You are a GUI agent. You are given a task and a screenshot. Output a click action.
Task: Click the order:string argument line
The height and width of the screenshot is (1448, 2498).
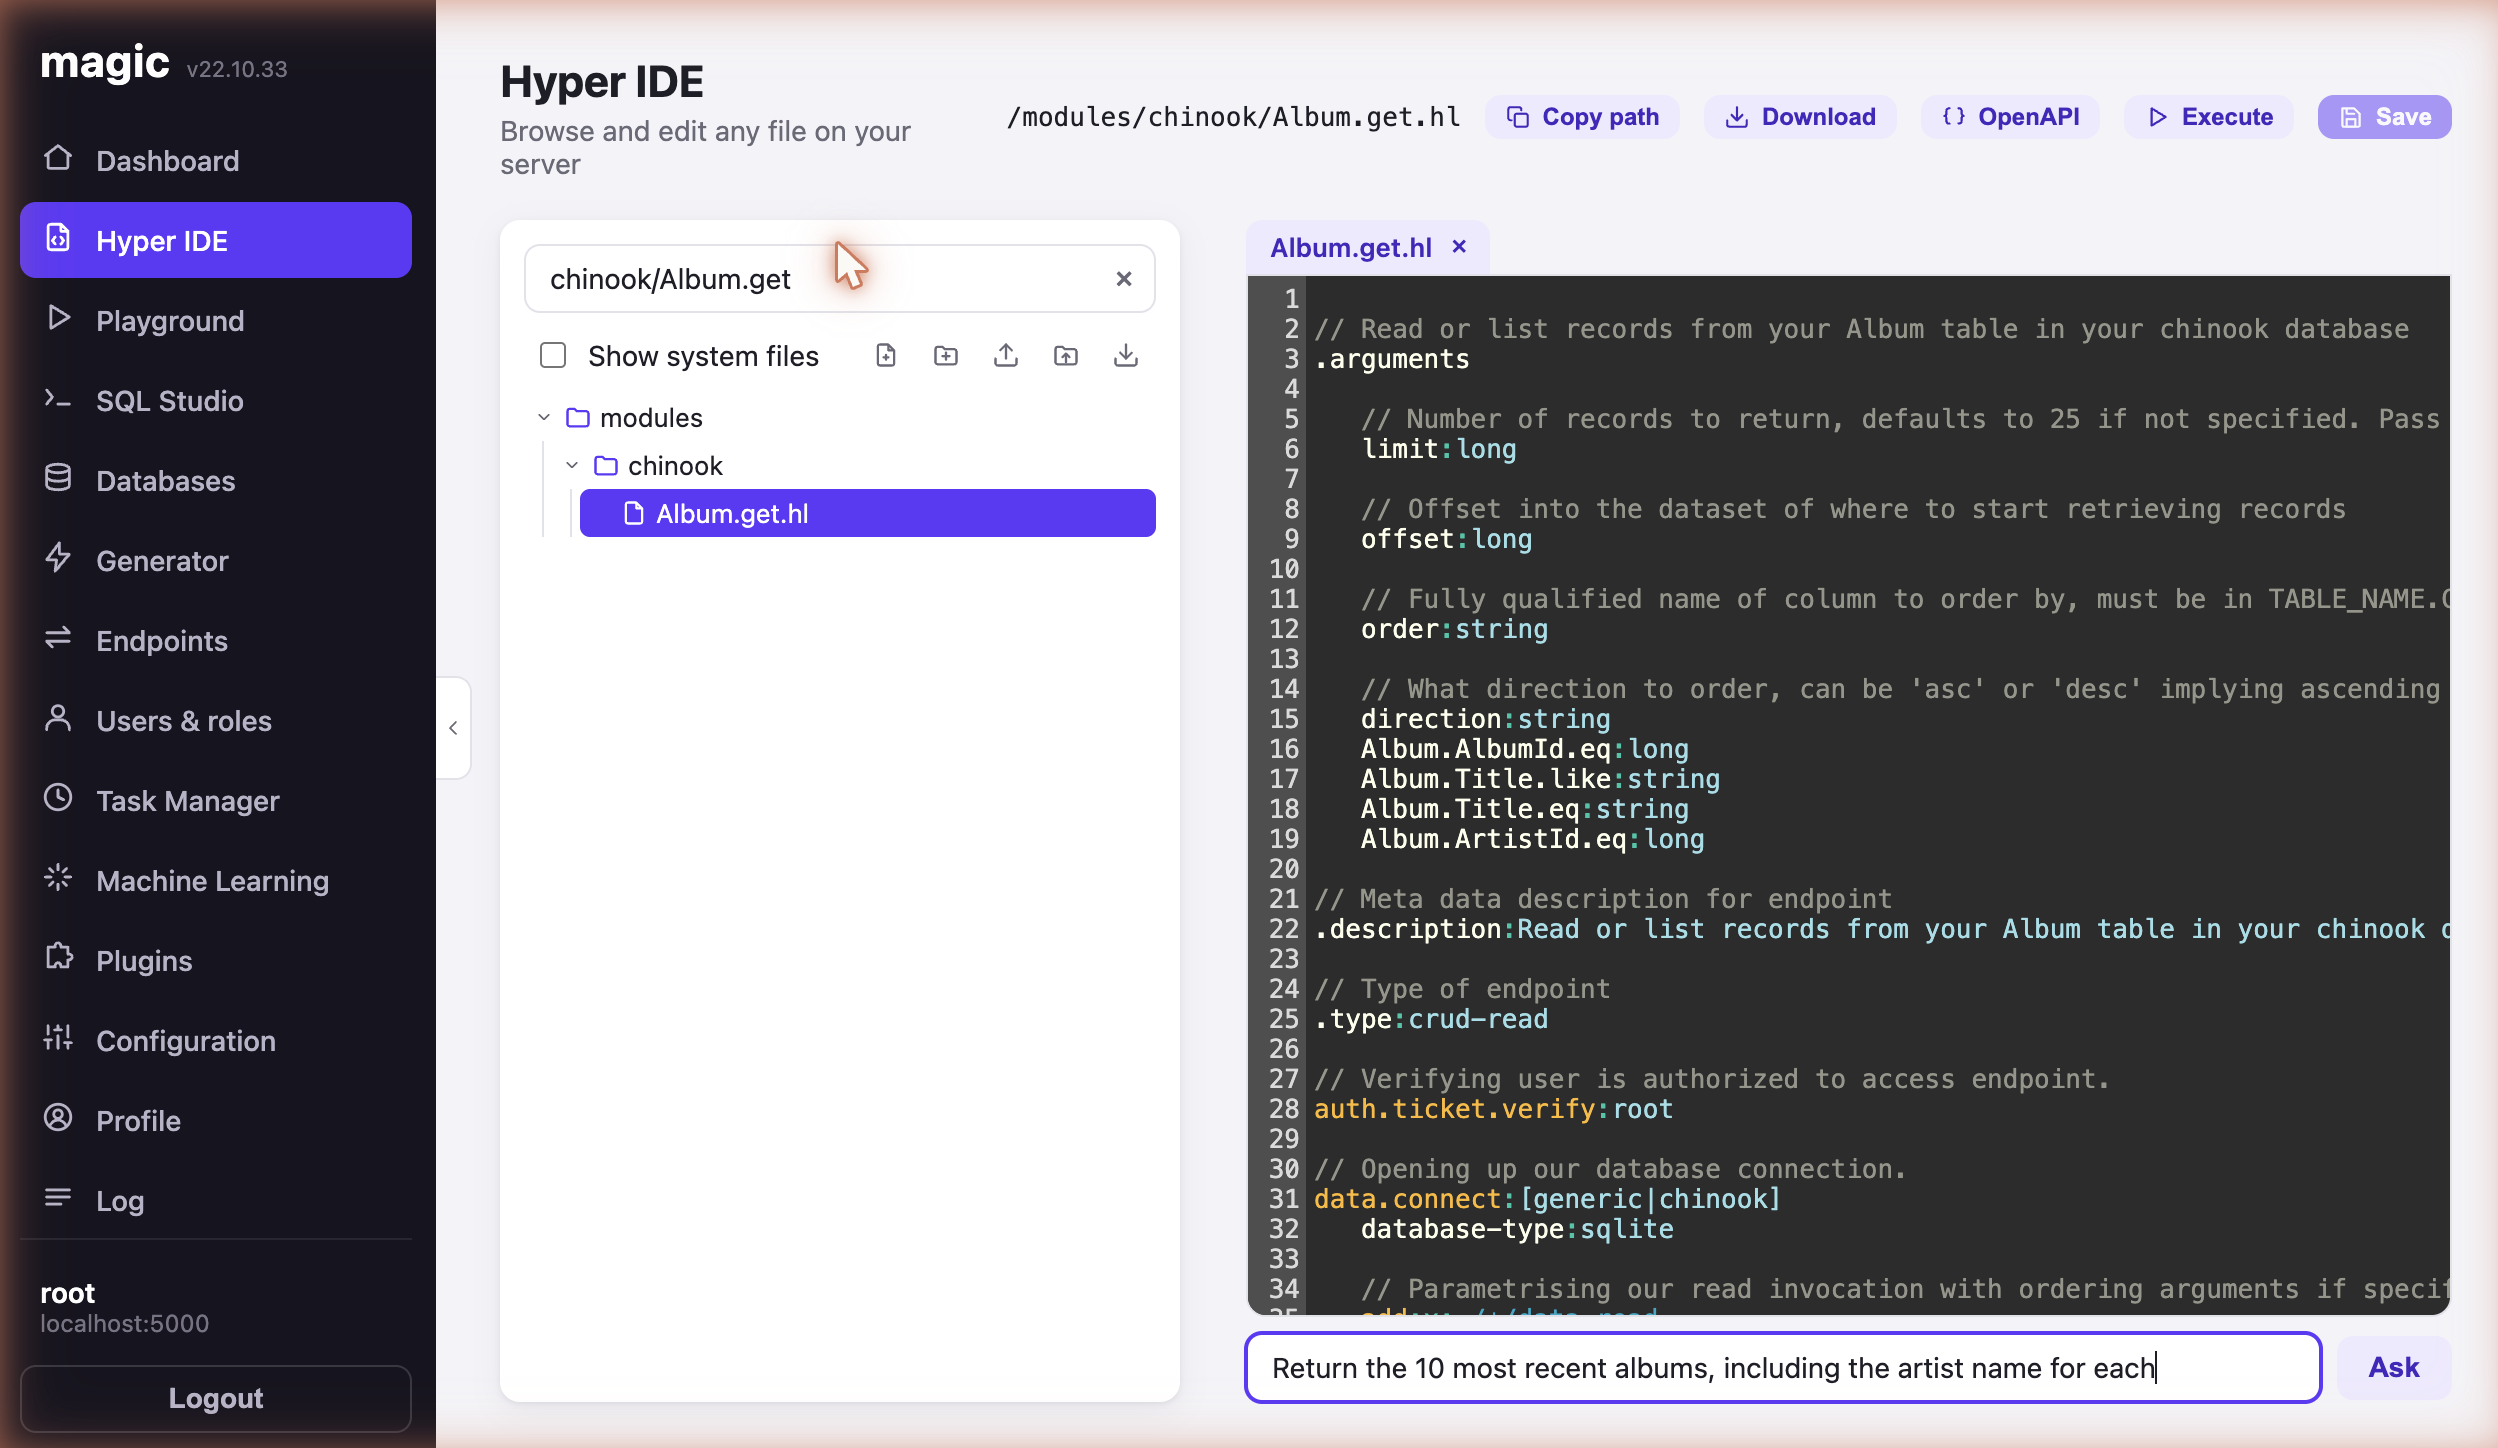coord(1454,629)
